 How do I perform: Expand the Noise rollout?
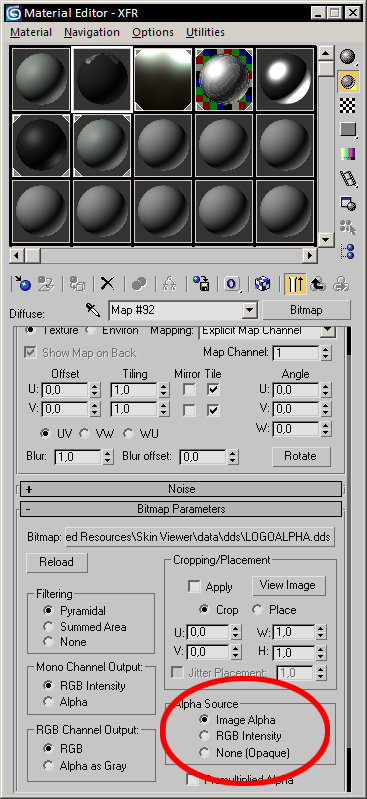pos(181,489)
